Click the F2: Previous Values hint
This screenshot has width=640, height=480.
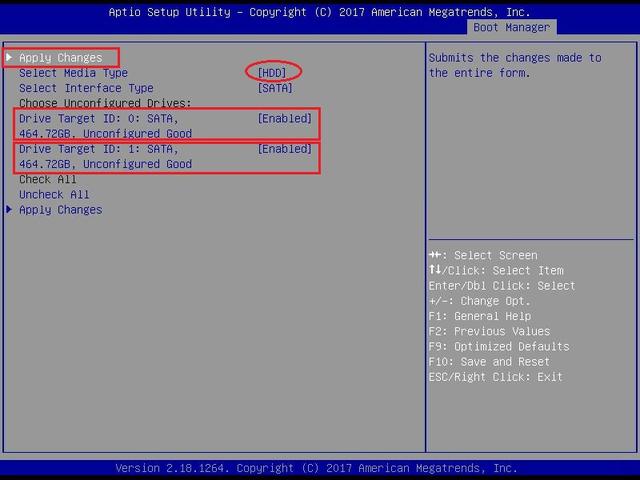tap(489, 332)
